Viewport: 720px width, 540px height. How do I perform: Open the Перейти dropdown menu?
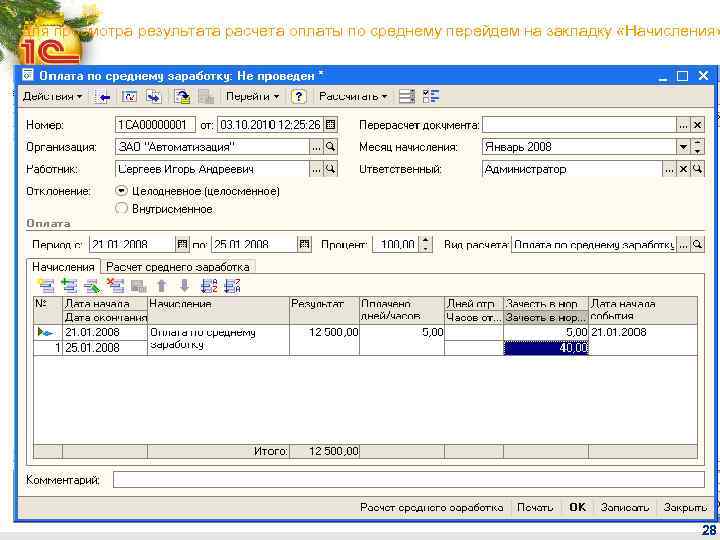(252, 96)
